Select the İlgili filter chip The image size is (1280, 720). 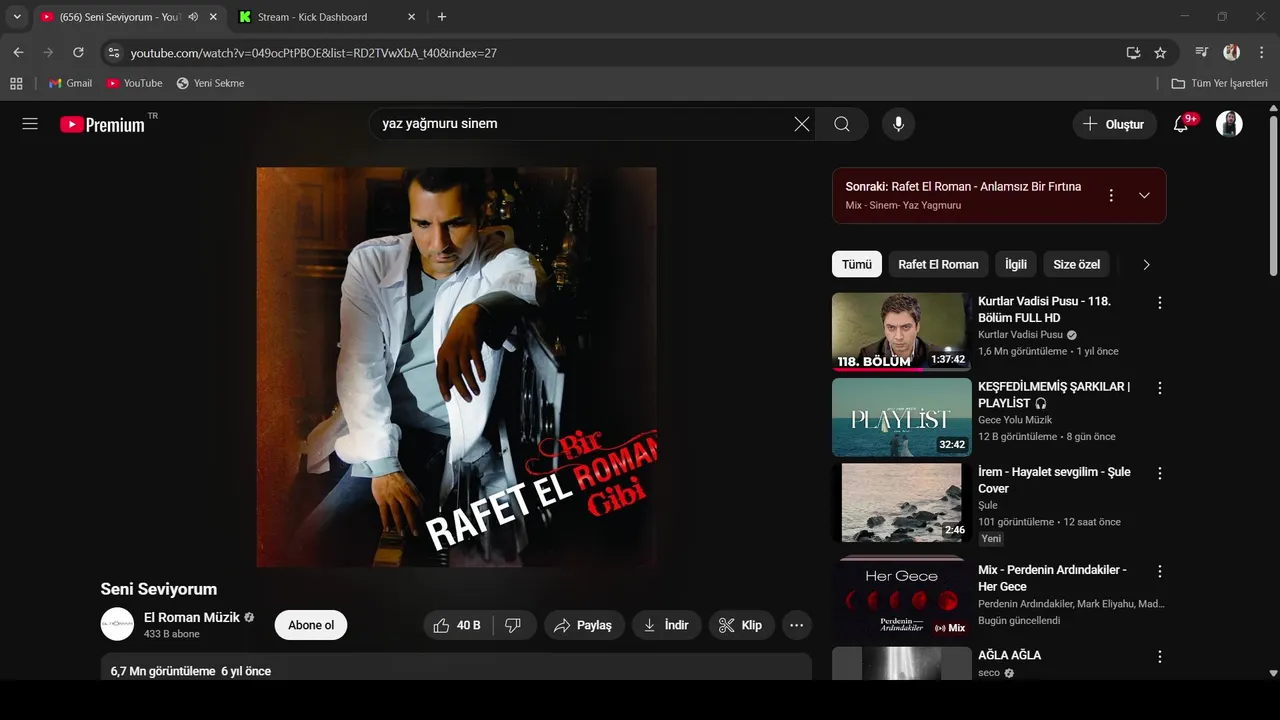coord(1016,264)
